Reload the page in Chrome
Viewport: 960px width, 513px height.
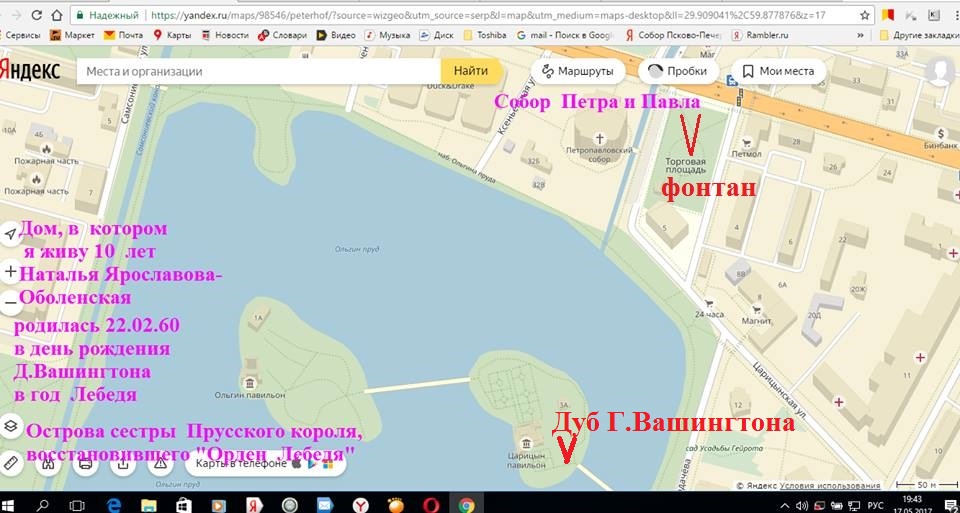point(37,15)
